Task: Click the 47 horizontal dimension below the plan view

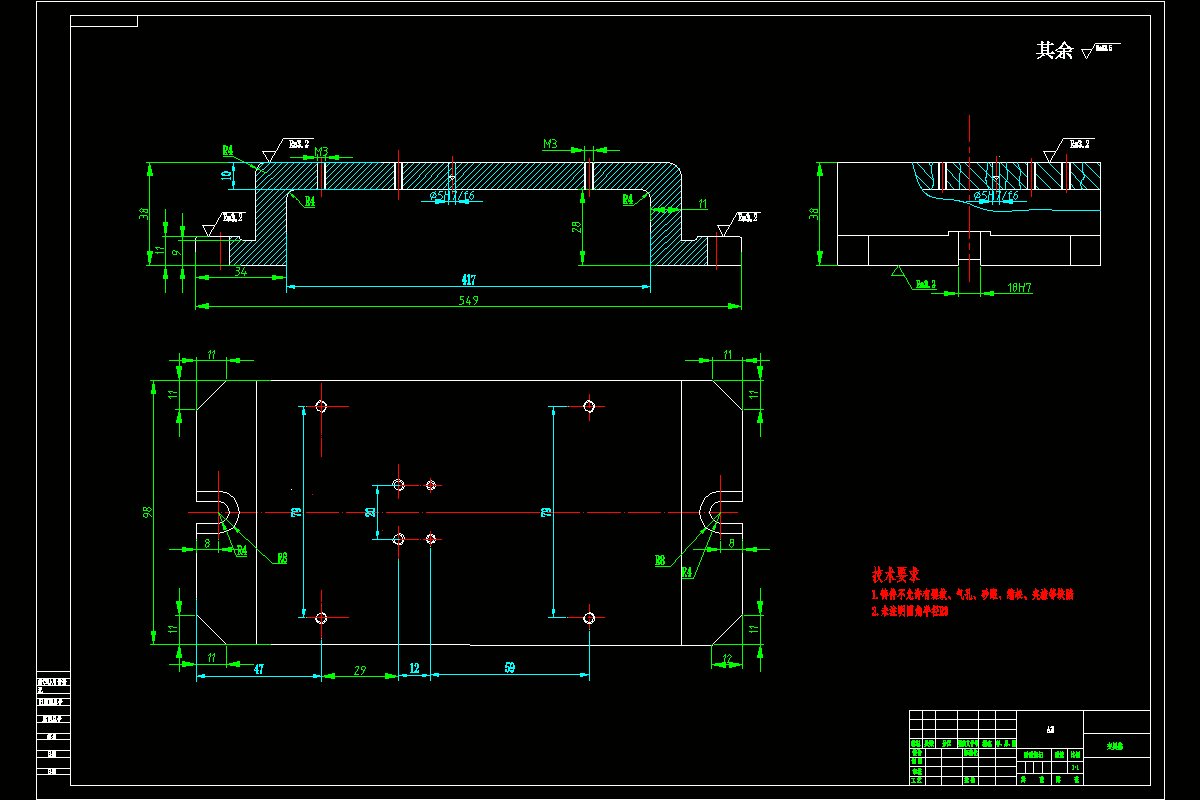Action: (258, 667)
